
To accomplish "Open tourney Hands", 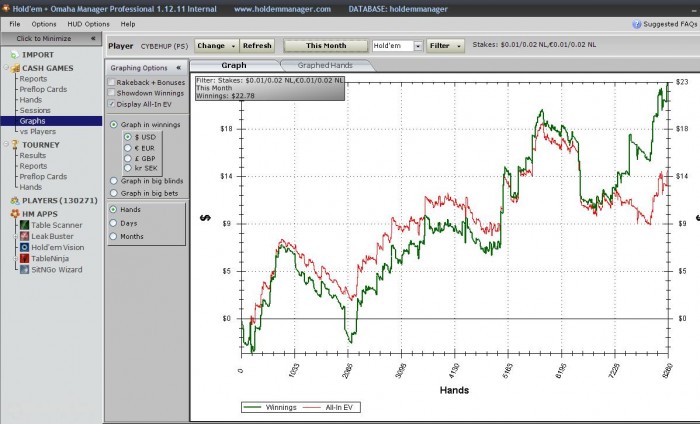I will (30, 187).
